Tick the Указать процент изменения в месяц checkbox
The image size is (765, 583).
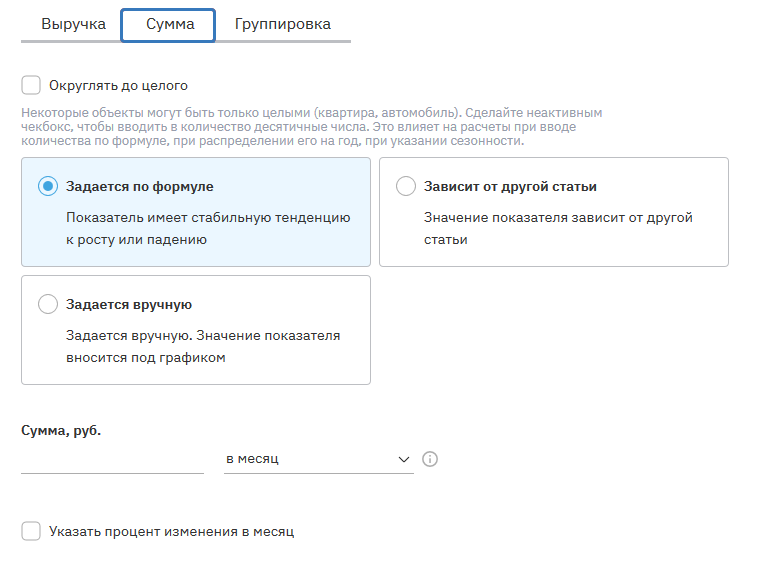coord(31,531)
